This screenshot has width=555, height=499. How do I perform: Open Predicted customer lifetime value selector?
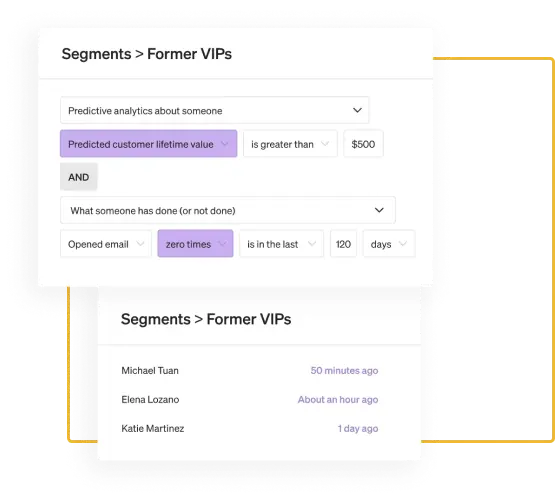click(148, 144)
